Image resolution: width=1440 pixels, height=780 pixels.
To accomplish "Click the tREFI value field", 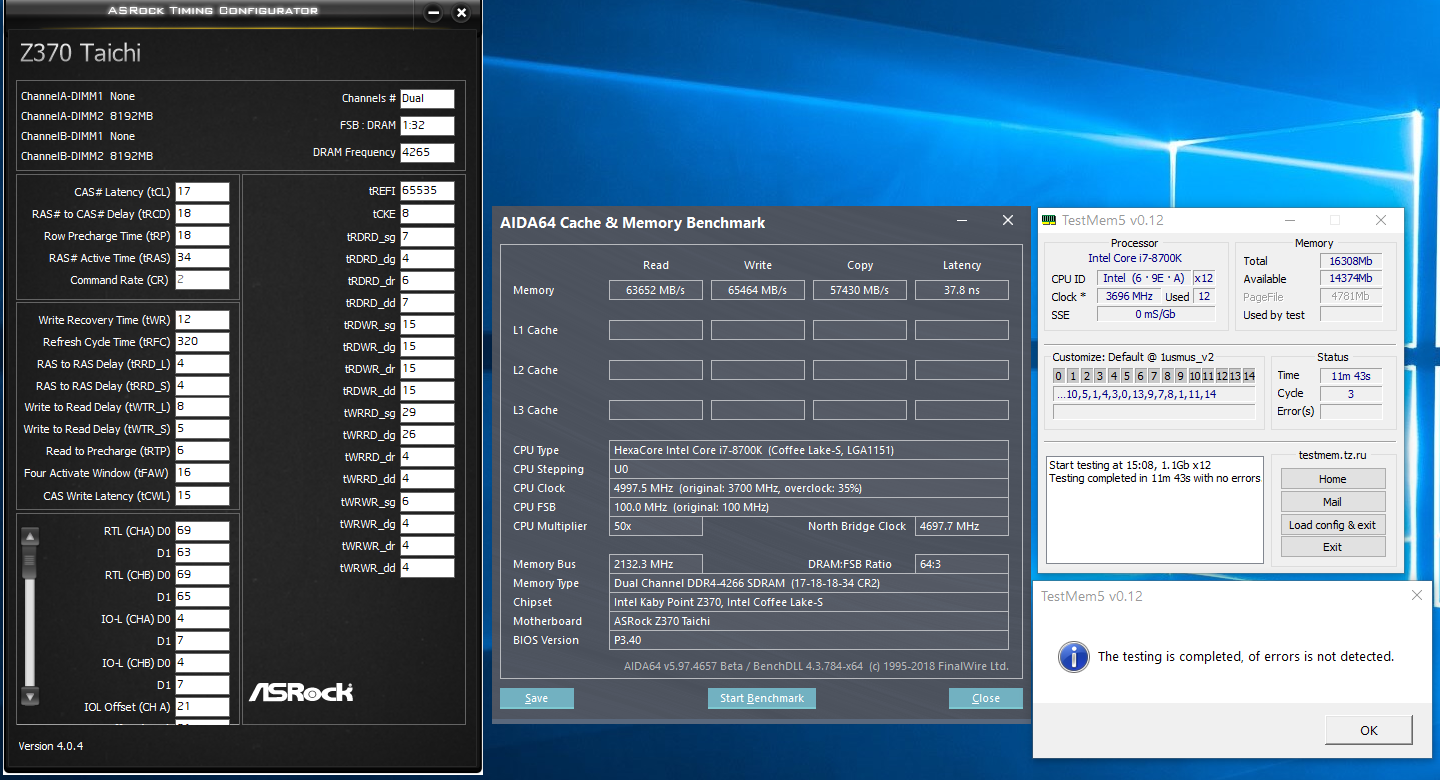I will 427,190.
